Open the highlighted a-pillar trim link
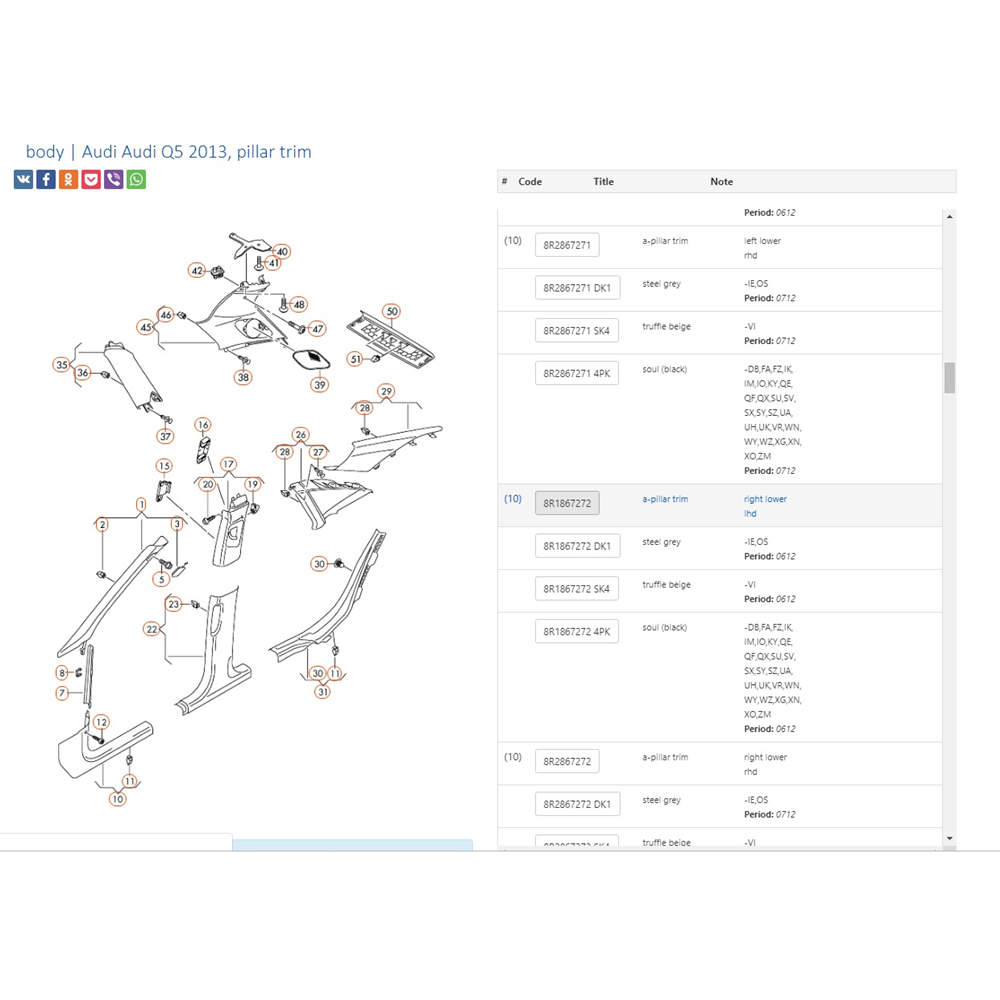Screen dimensions: 1000x1000 tap(665, 499)
